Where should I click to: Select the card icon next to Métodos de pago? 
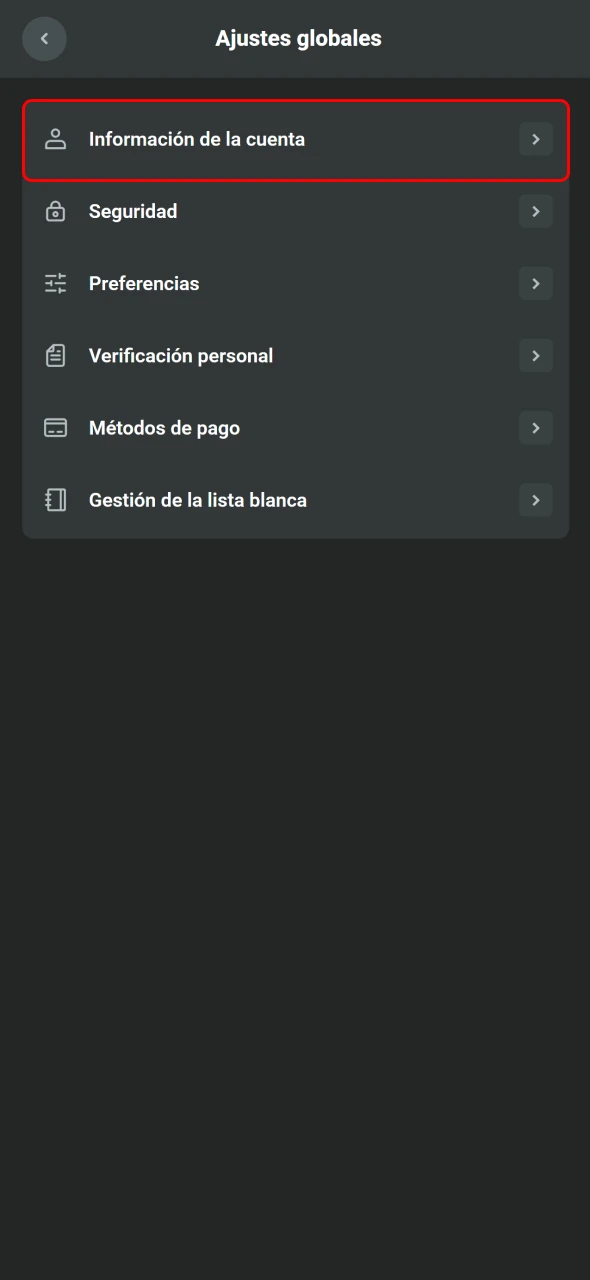pyautogui.click(x=55, y=427)
